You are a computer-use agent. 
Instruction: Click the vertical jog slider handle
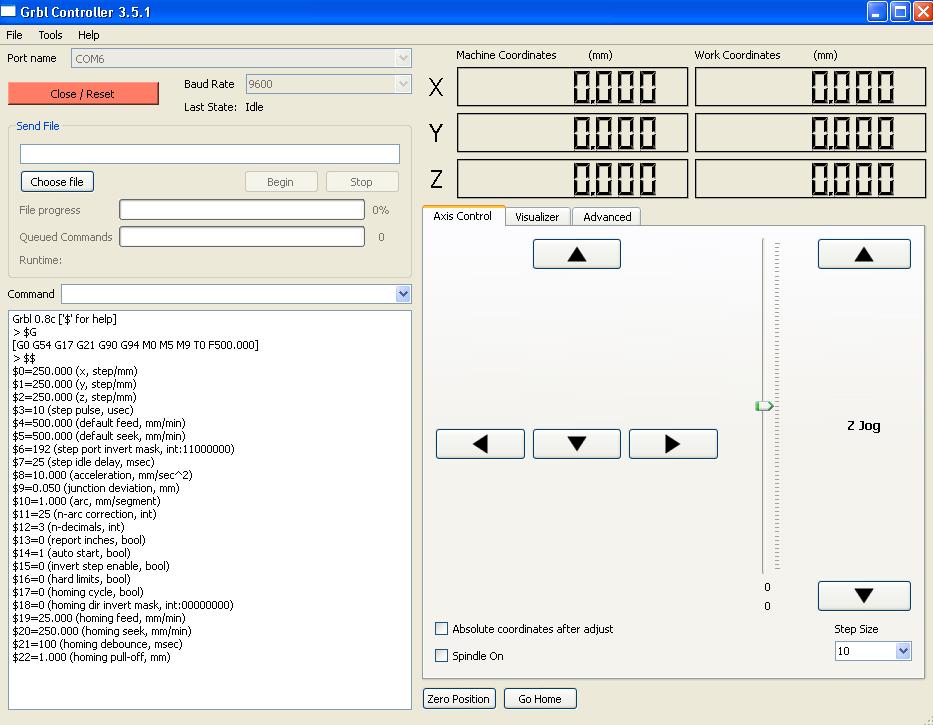click(764, 406)
